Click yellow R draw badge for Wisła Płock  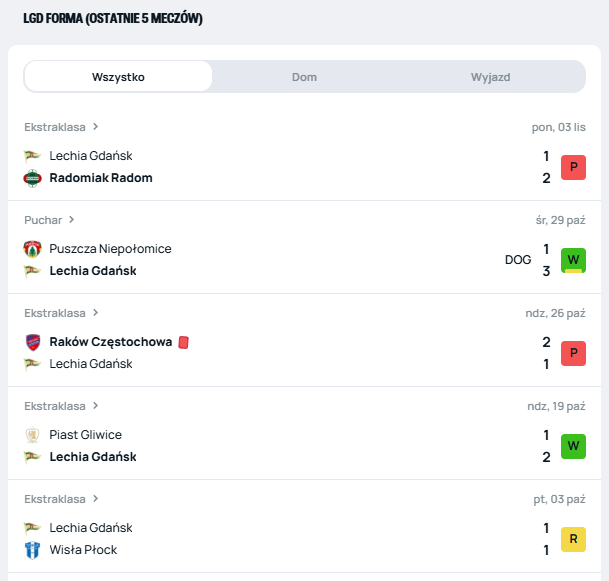coord(573,539)
